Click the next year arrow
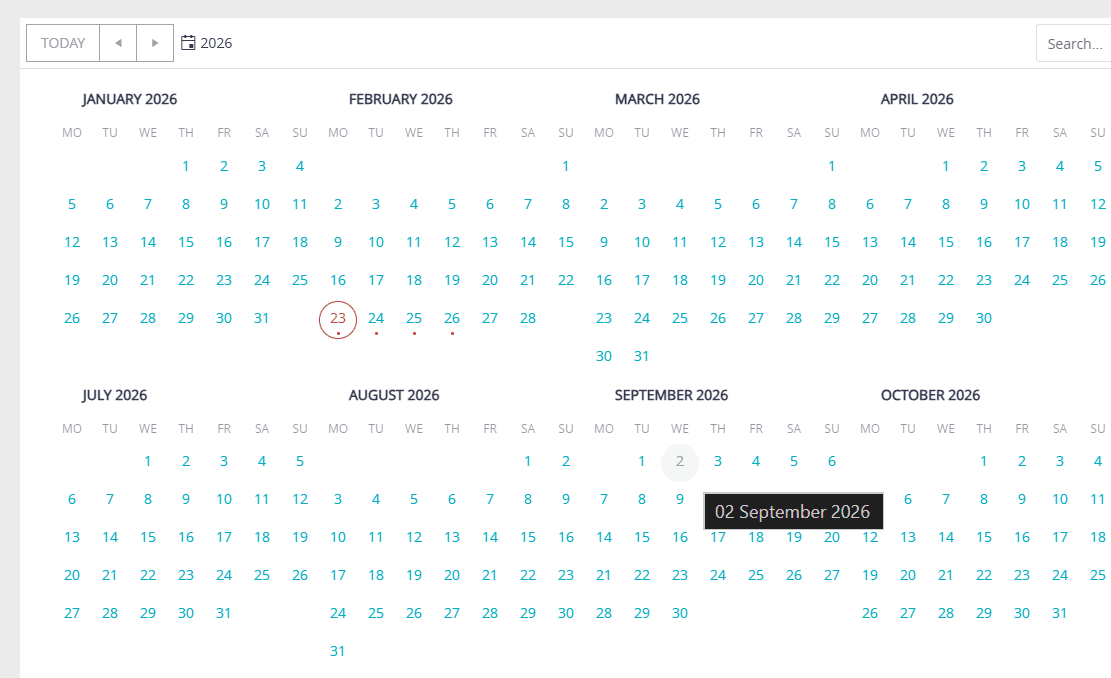This screenshot has width=1111, height=678. click(x=155, y=43)
